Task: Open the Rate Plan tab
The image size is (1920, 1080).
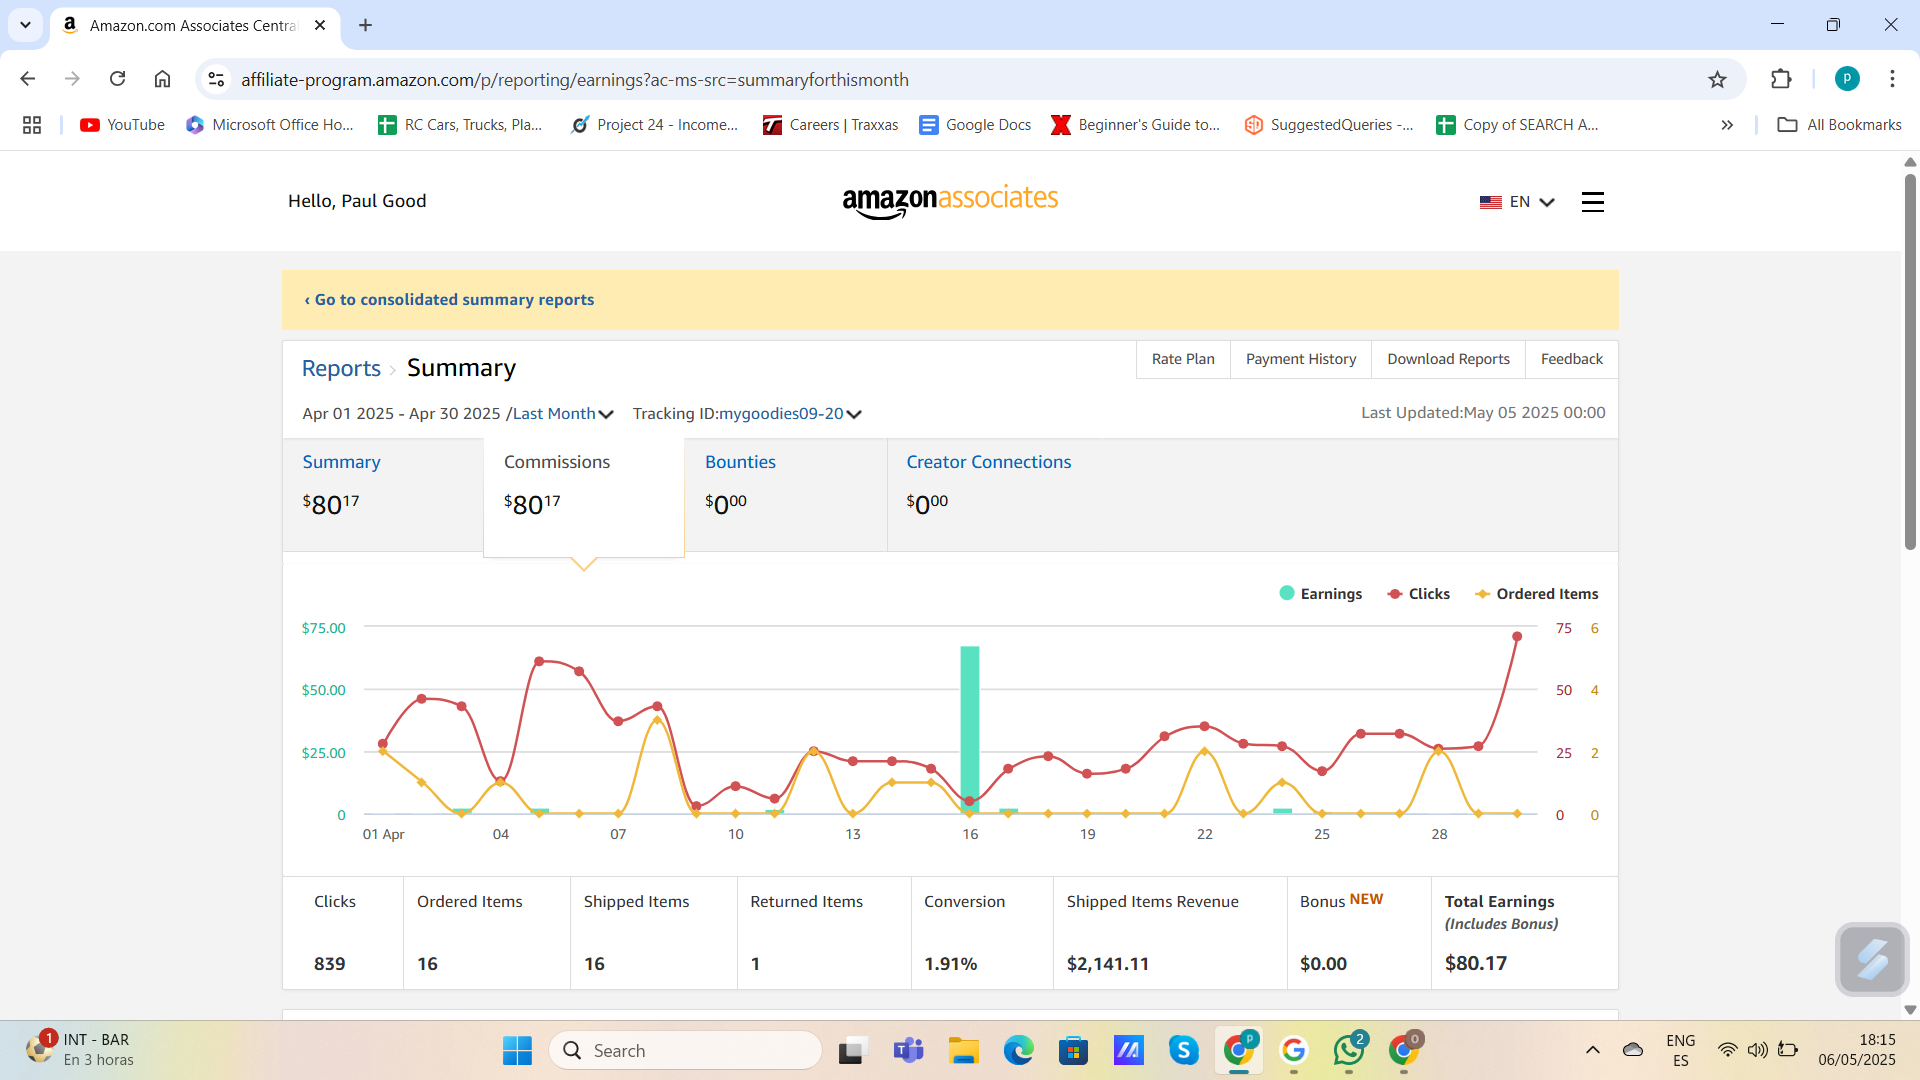Action: tap(1183, 359)
